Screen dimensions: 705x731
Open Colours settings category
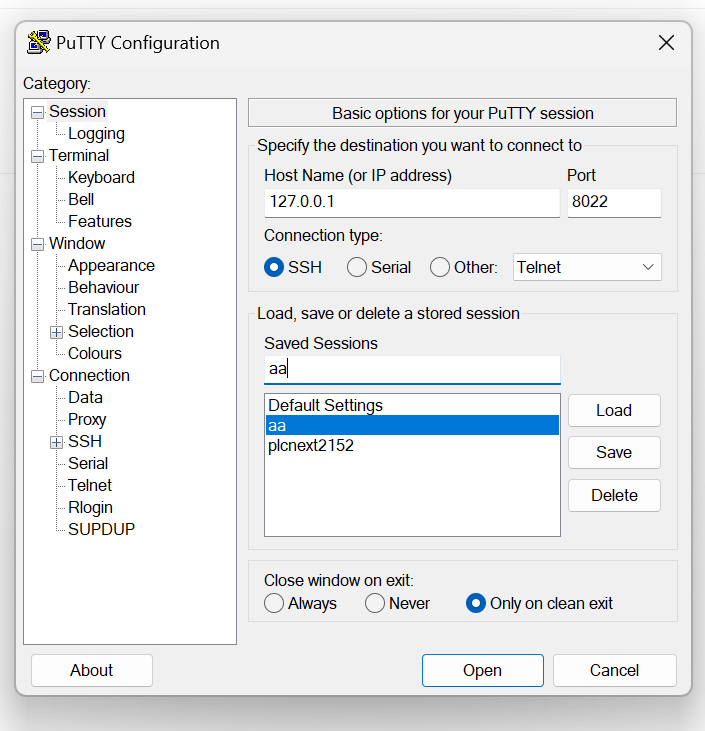click(95, 353)
